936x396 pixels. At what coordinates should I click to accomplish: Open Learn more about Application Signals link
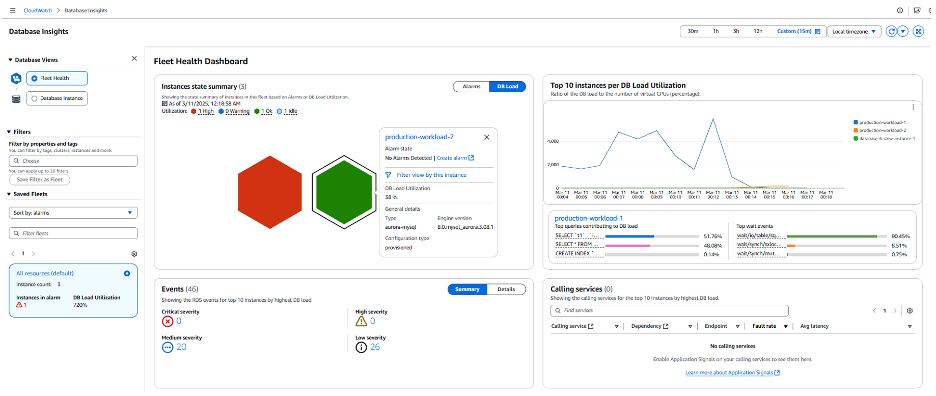(x=733, y=373)
